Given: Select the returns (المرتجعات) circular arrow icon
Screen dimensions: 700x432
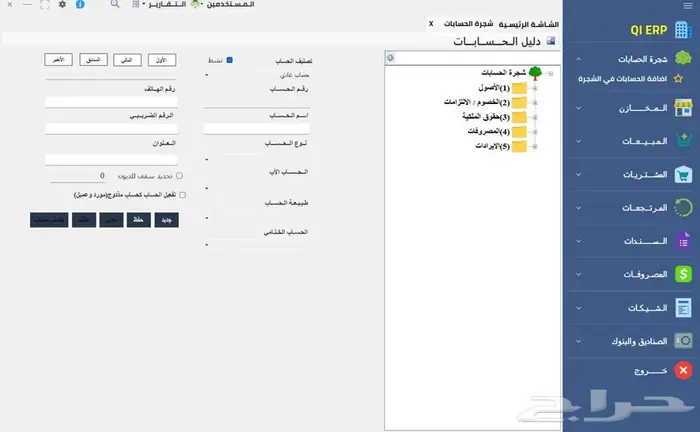Looking at the screenshot, I should coord(684,207).
